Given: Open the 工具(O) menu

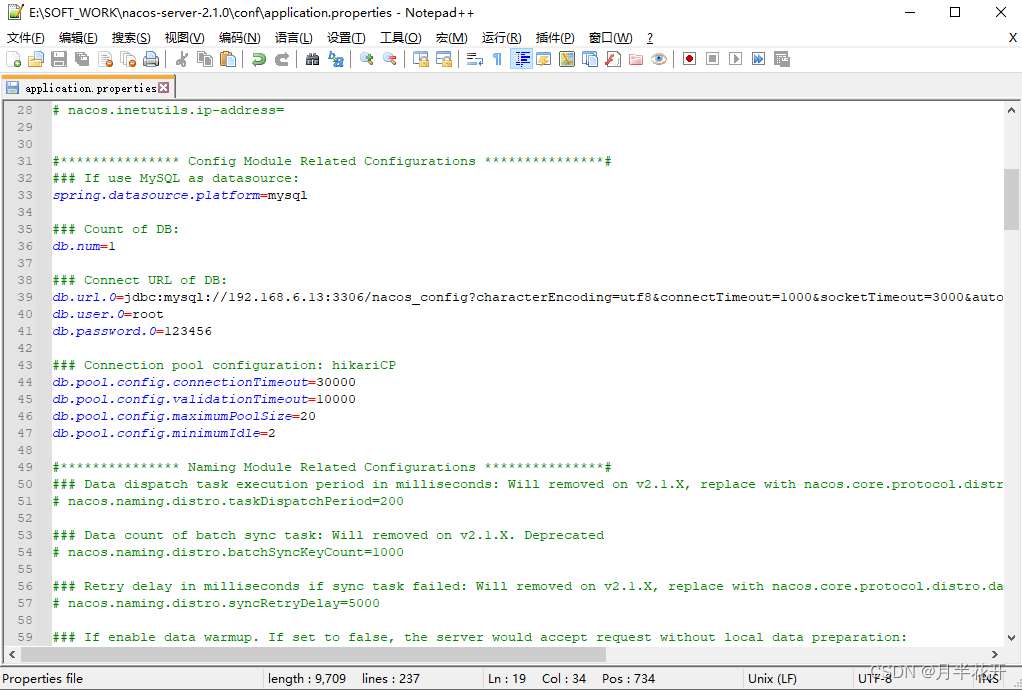Looking at the screenshot, I should [401, 38].
